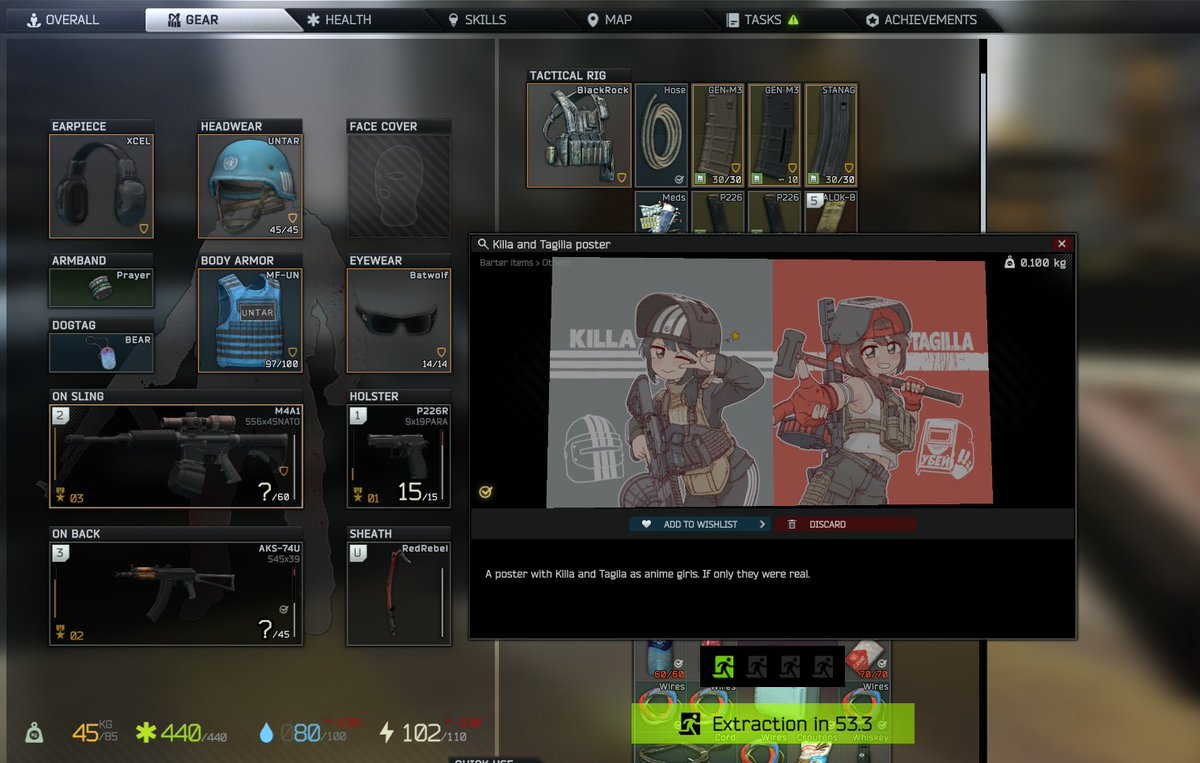
Task: Click the empty Face Cover slot
Action: [x=399, y=186]
